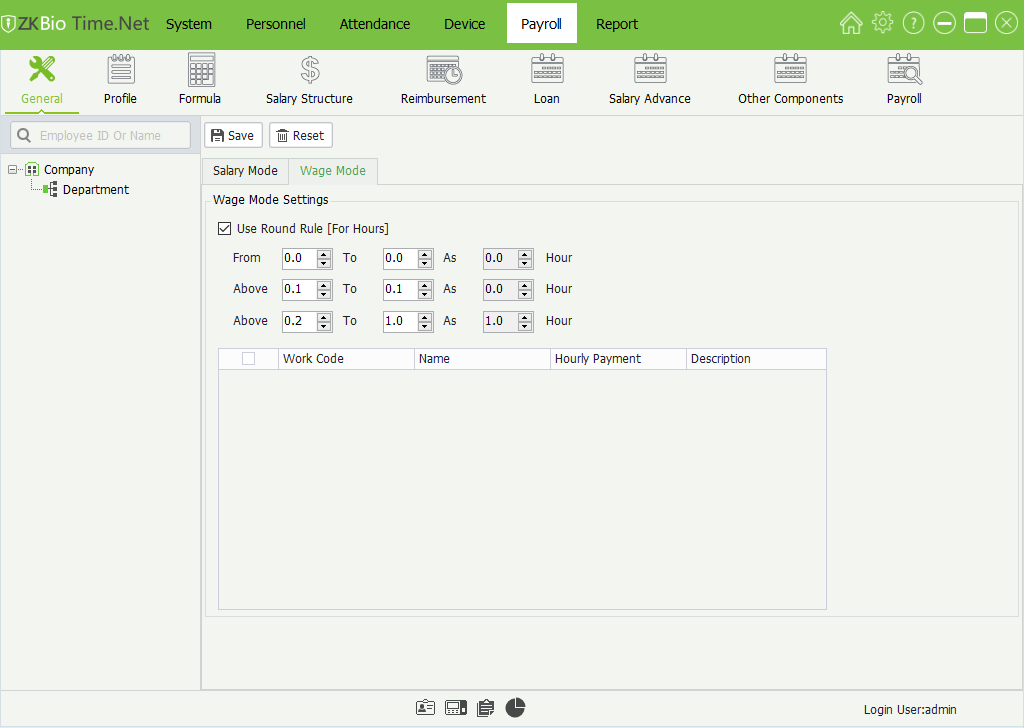Increase the third row As 1.0 value
The width and height of the screenshot is (1024, 728).
(x=525, y=317)
